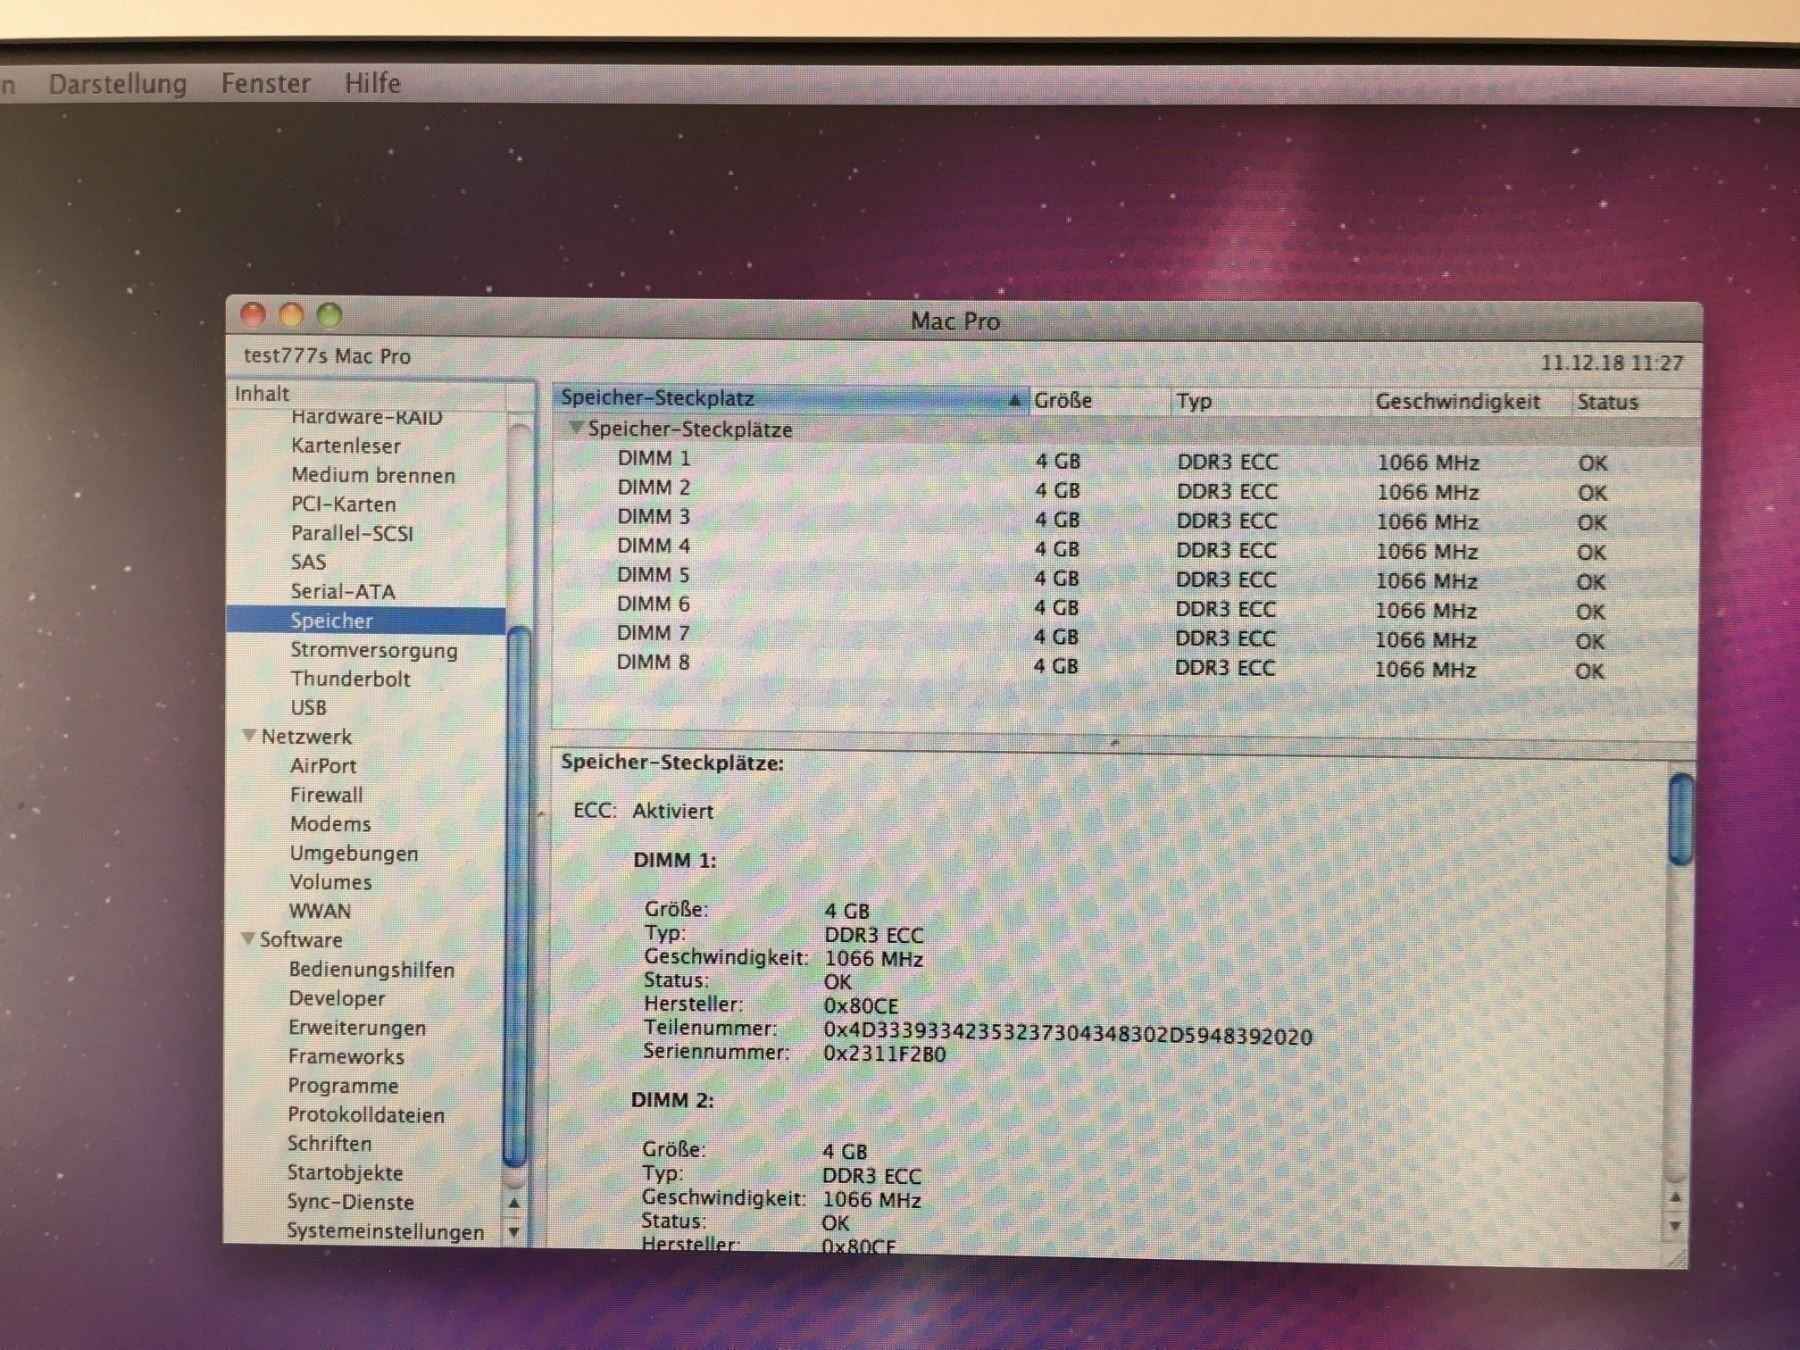The height and width of the screenshot is (1350, 1800).
Task: Select Kartenleser in the sidebar
Action: [x=345, y=446]
